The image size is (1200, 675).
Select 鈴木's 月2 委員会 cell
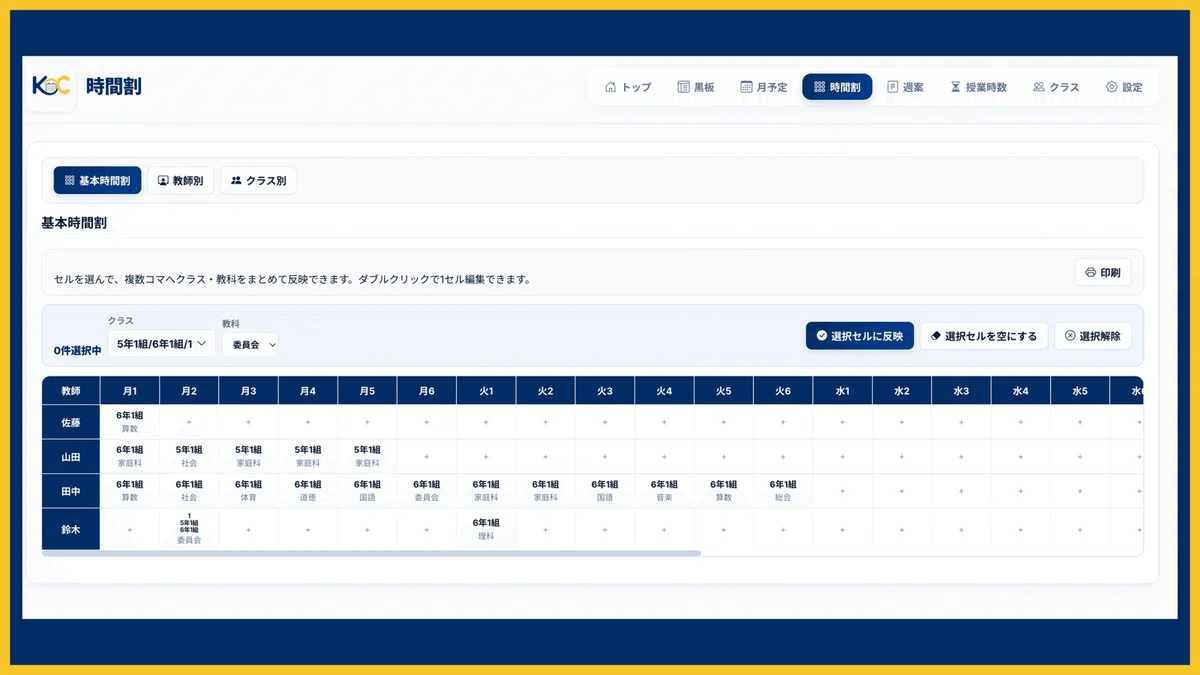coord(189,529)
